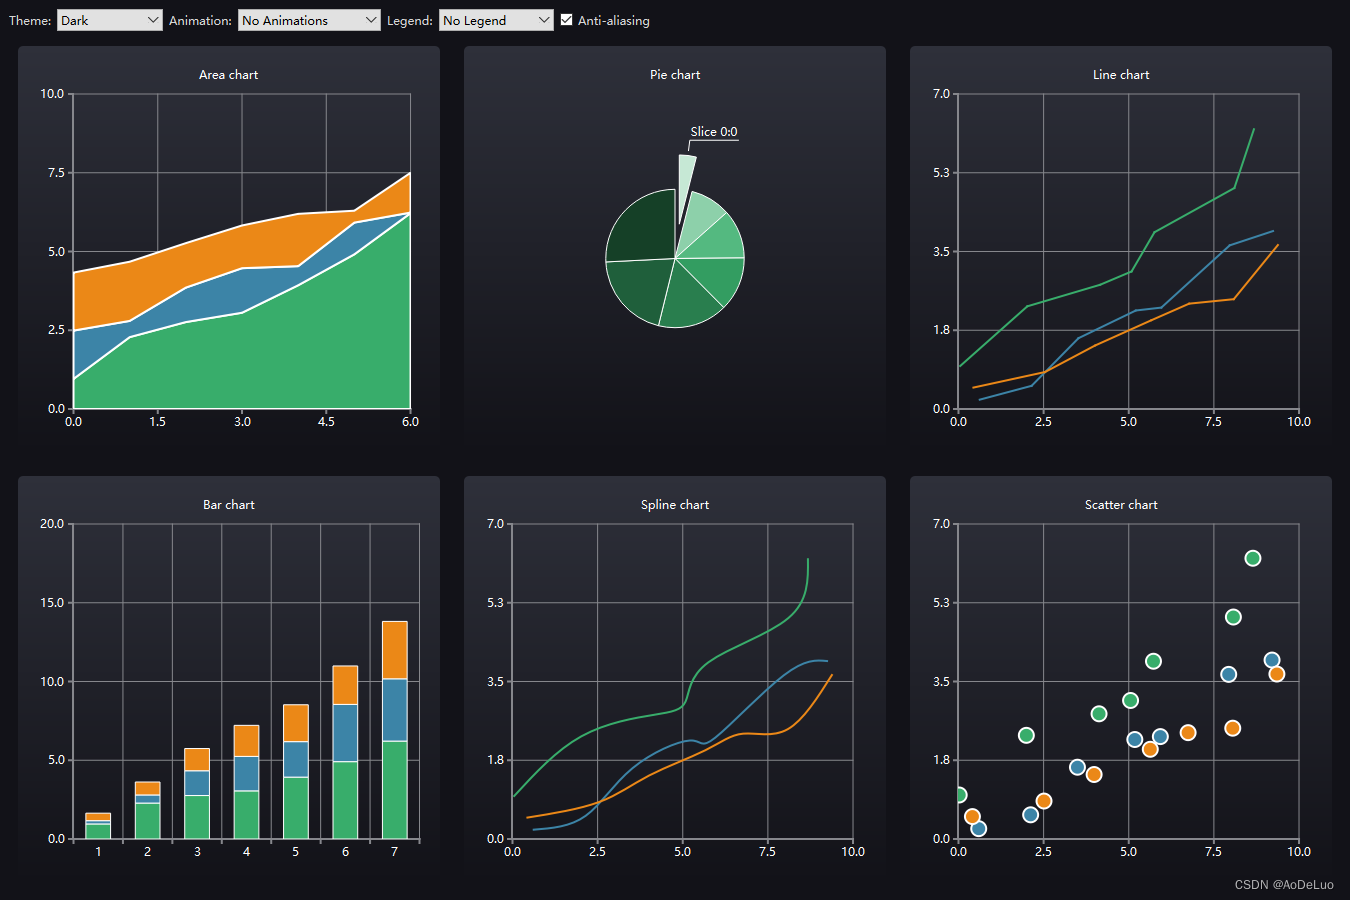Open the Animation dropdown showing No Animations
The height and width of the screenshot is (900, 1350).
pyautogui.click(x=309, y=20)
